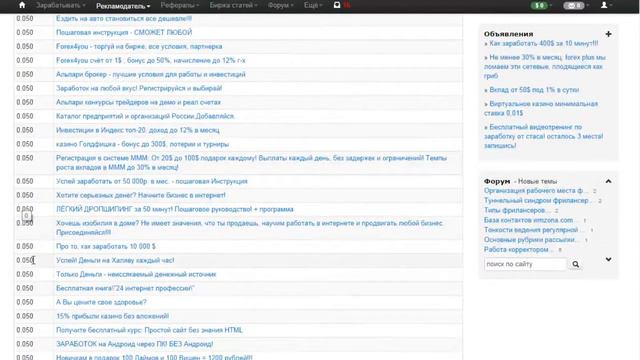
Task: Open announcement 'Бесплатный видеотренинг по заработку'
Action: 544,136
